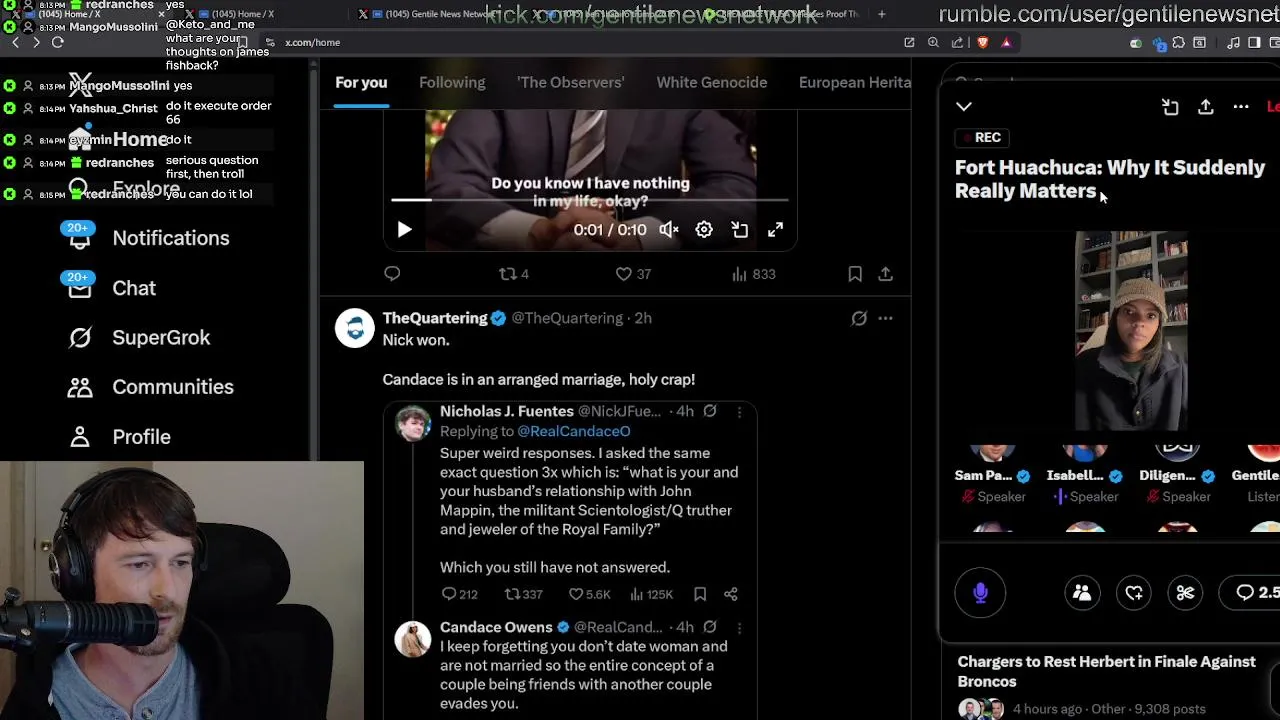
Task: Play the video in the top post
Action: (404, 230)
